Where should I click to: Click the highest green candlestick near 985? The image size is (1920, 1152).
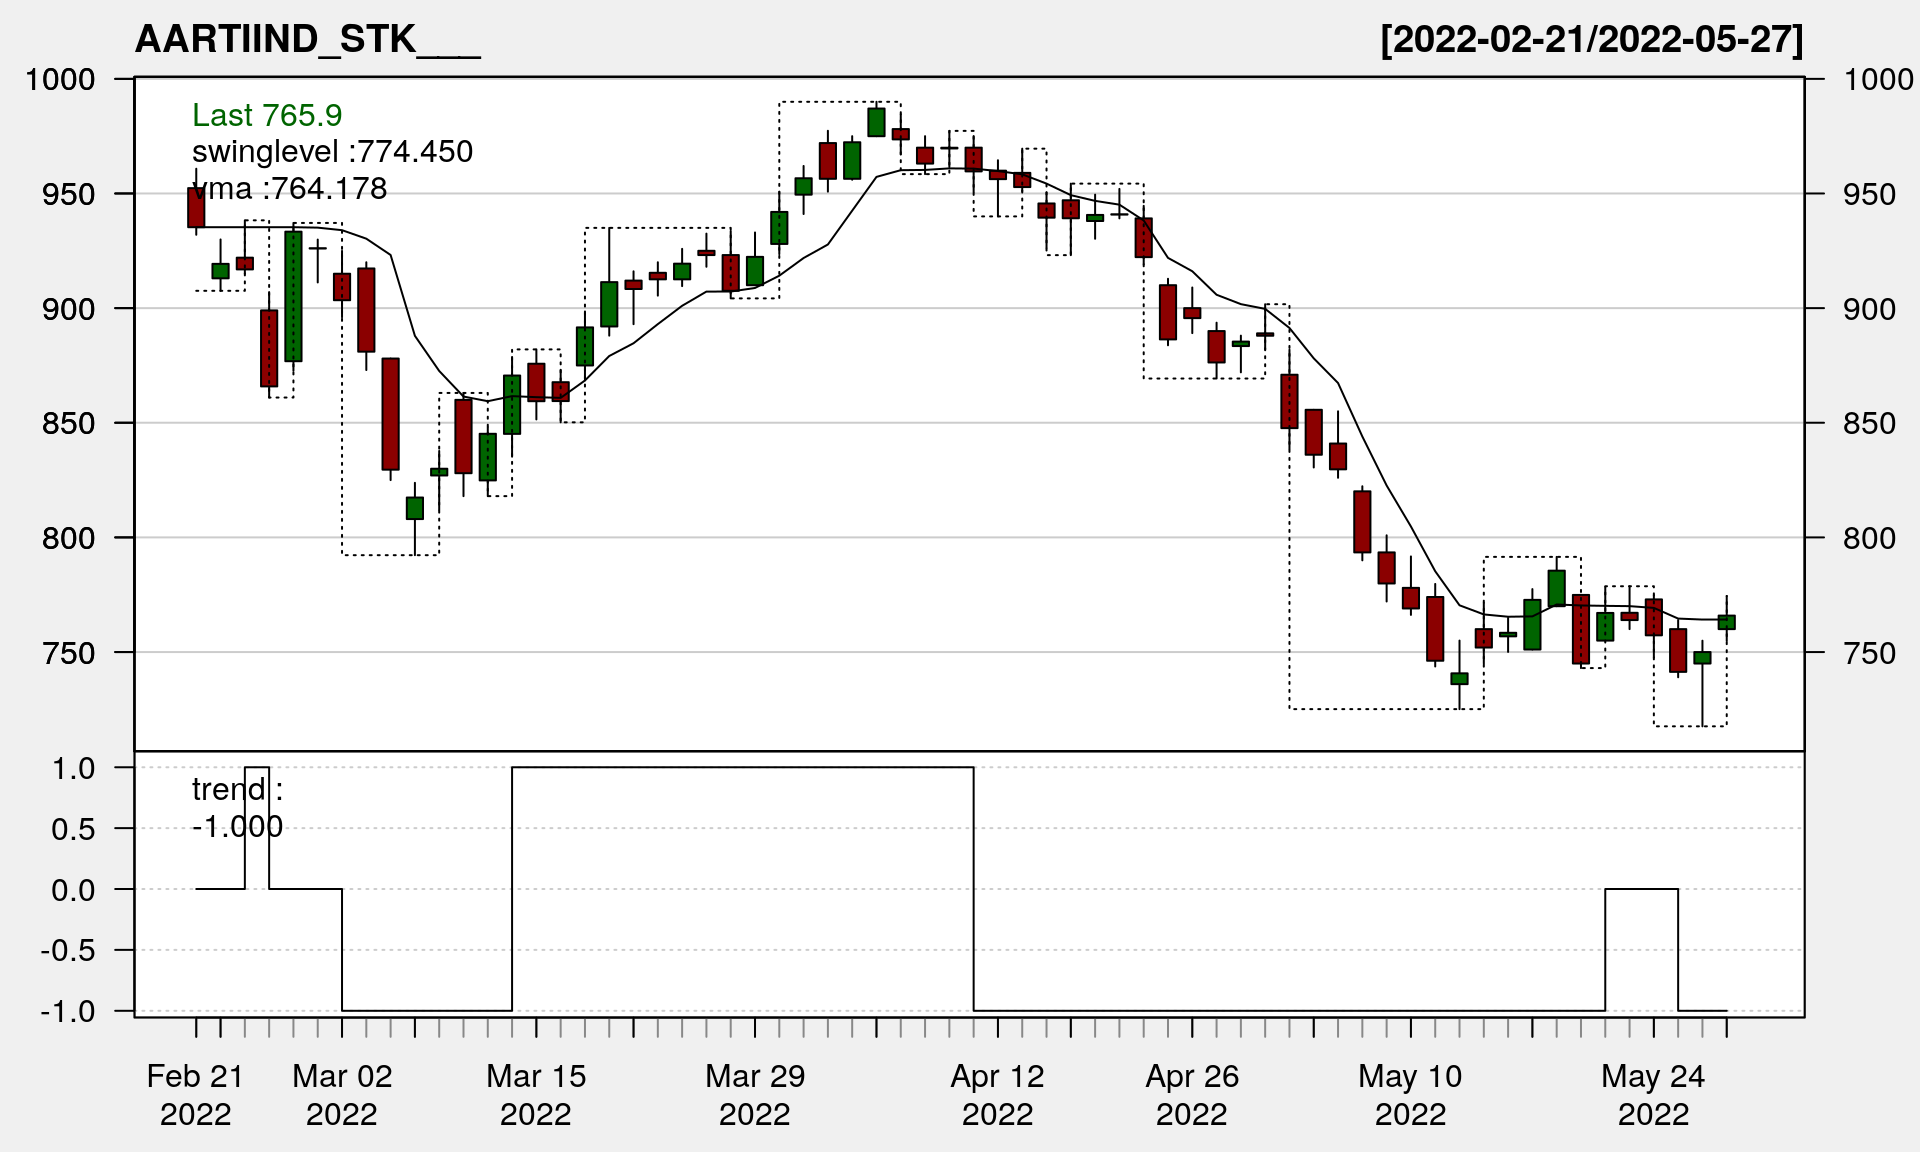[876, 122]
